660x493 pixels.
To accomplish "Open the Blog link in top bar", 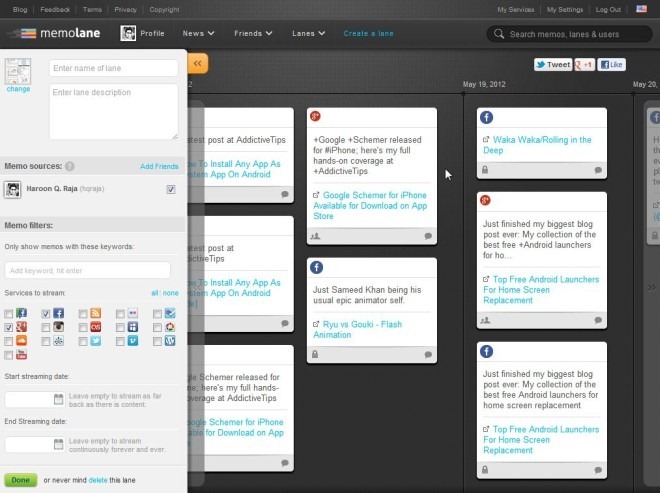I will click(20, 9).
